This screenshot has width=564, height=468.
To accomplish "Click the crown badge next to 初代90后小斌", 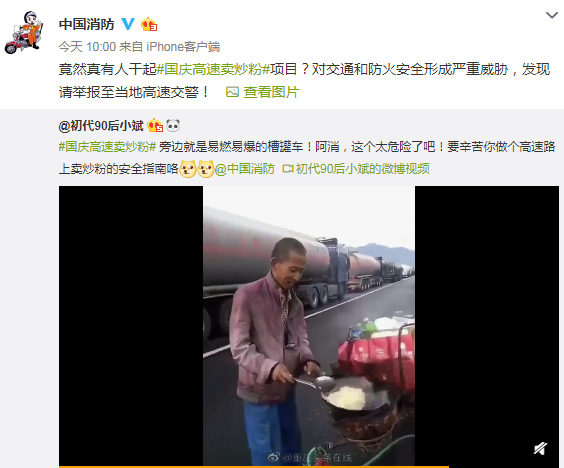I will [155, 126].
